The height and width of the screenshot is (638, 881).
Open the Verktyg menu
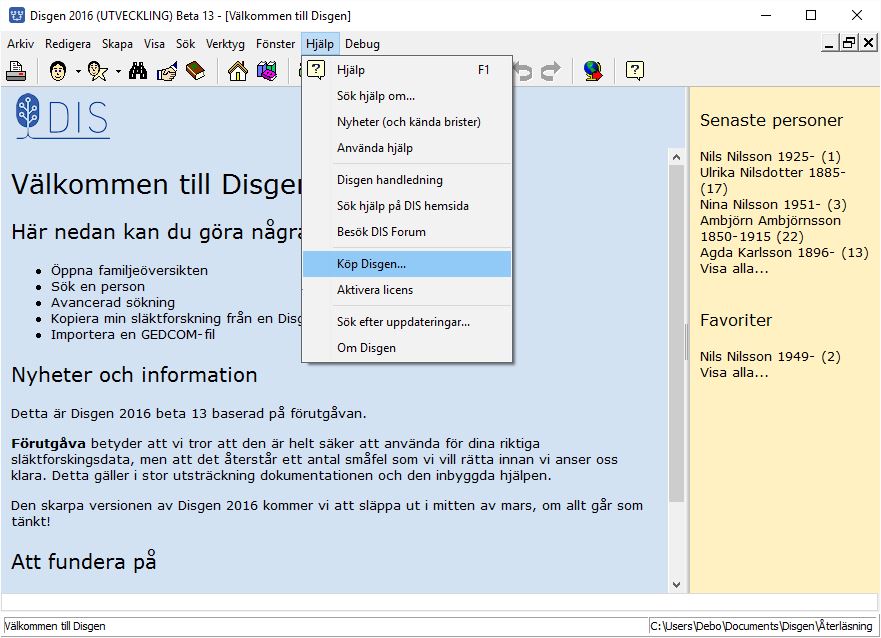coord(225,44)
